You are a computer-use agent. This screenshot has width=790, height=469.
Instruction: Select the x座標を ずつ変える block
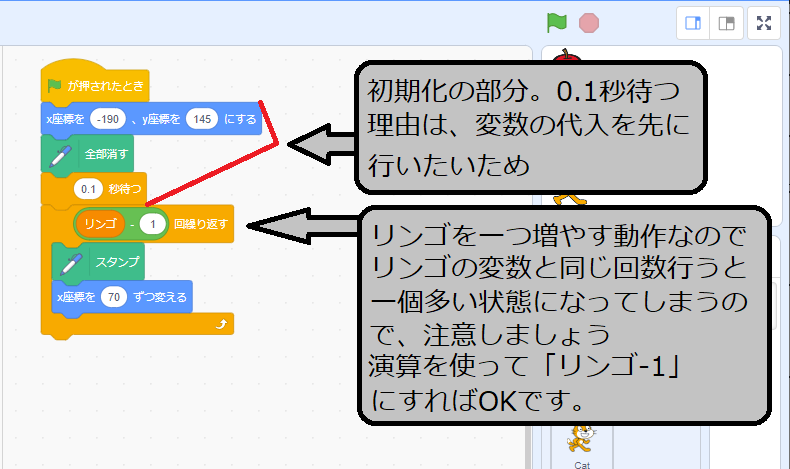[x=122, y=297]
